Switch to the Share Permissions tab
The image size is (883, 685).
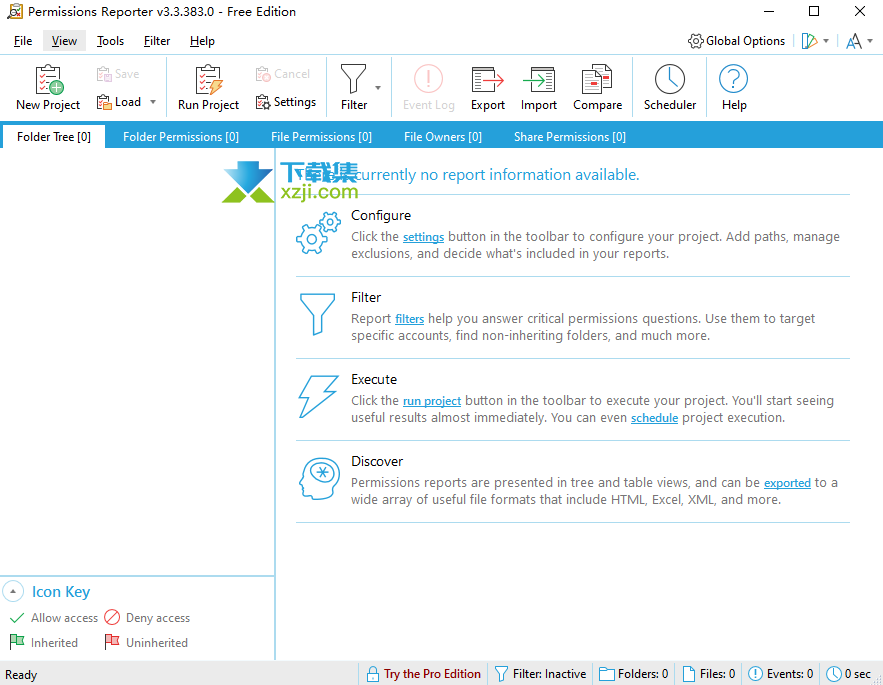pos(570,137)
